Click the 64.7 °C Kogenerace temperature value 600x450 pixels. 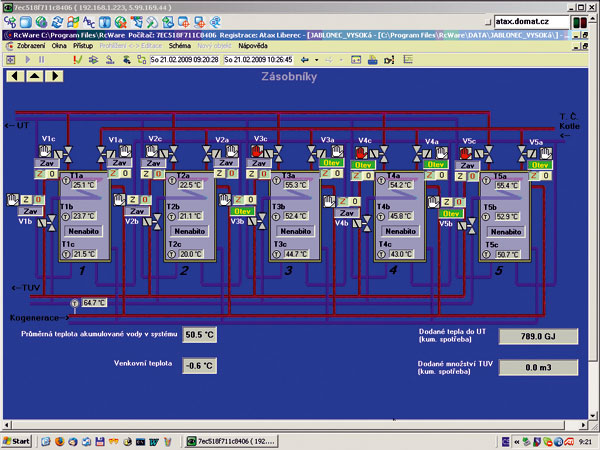point(94,303)
